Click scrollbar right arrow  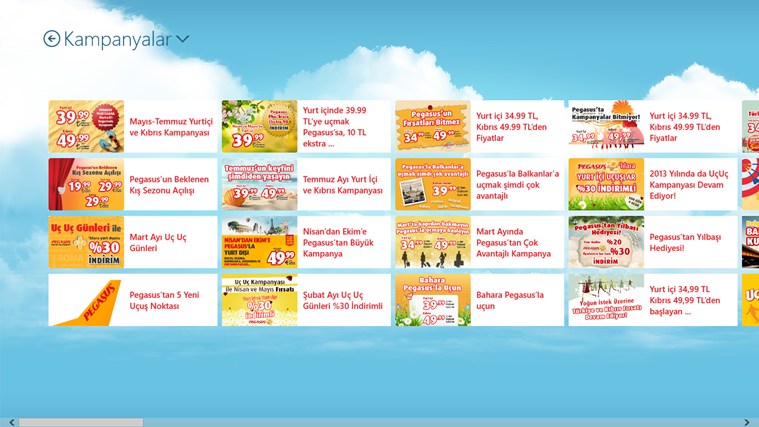click(x=747, y=423)
